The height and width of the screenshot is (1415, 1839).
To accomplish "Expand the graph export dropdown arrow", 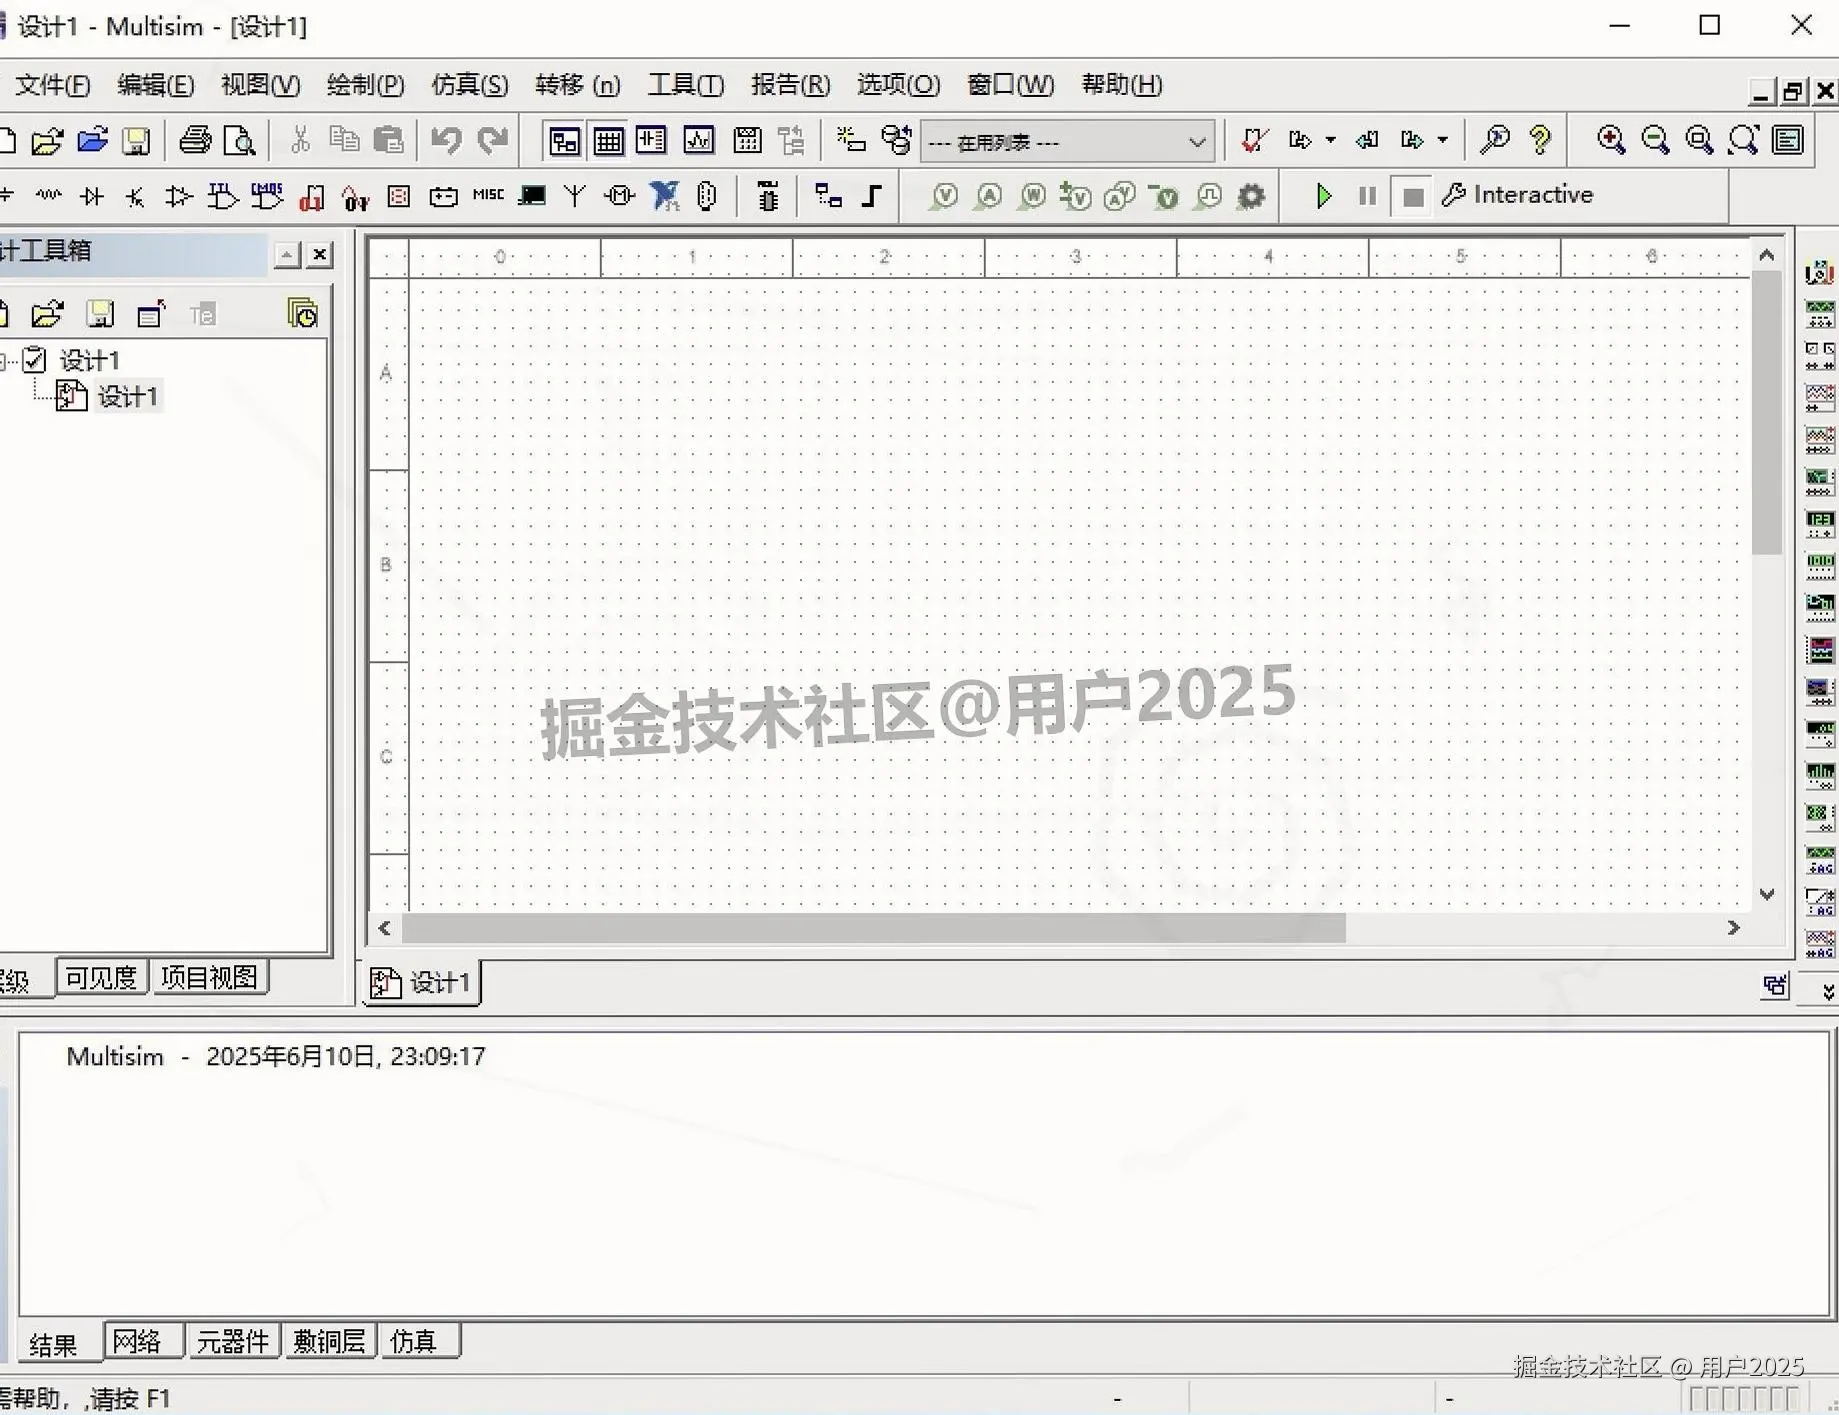I will (x=1331, y=140).
